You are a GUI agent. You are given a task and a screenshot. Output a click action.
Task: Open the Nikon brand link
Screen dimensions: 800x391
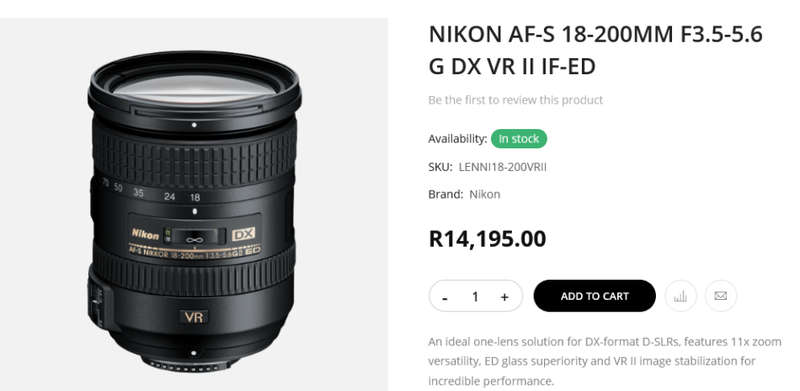(485, 194)
